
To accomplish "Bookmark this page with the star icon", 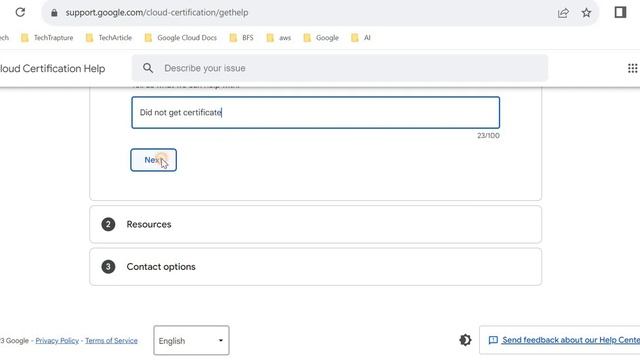I will coord(586,13).
